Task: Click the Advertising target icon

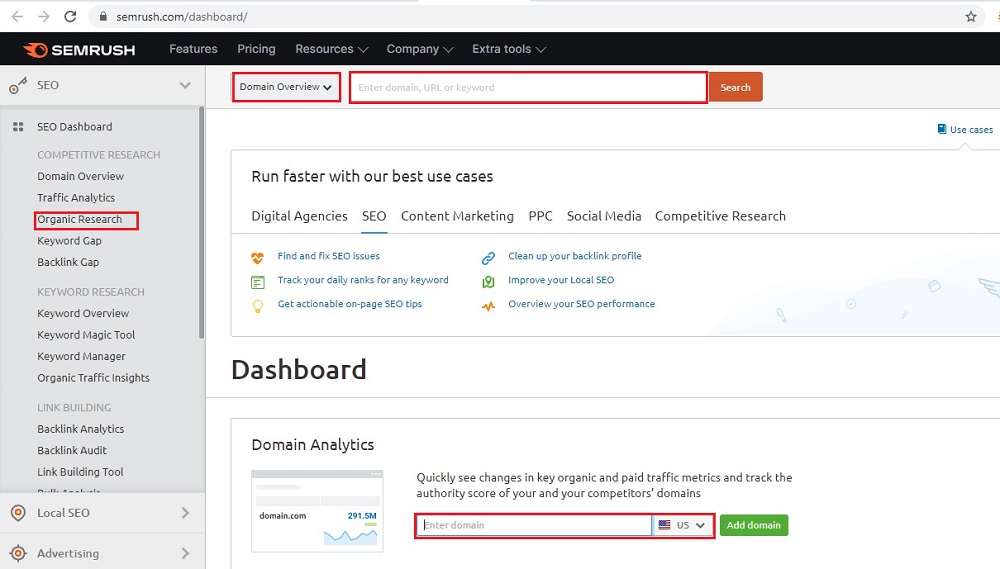Action: pos(18,553)
